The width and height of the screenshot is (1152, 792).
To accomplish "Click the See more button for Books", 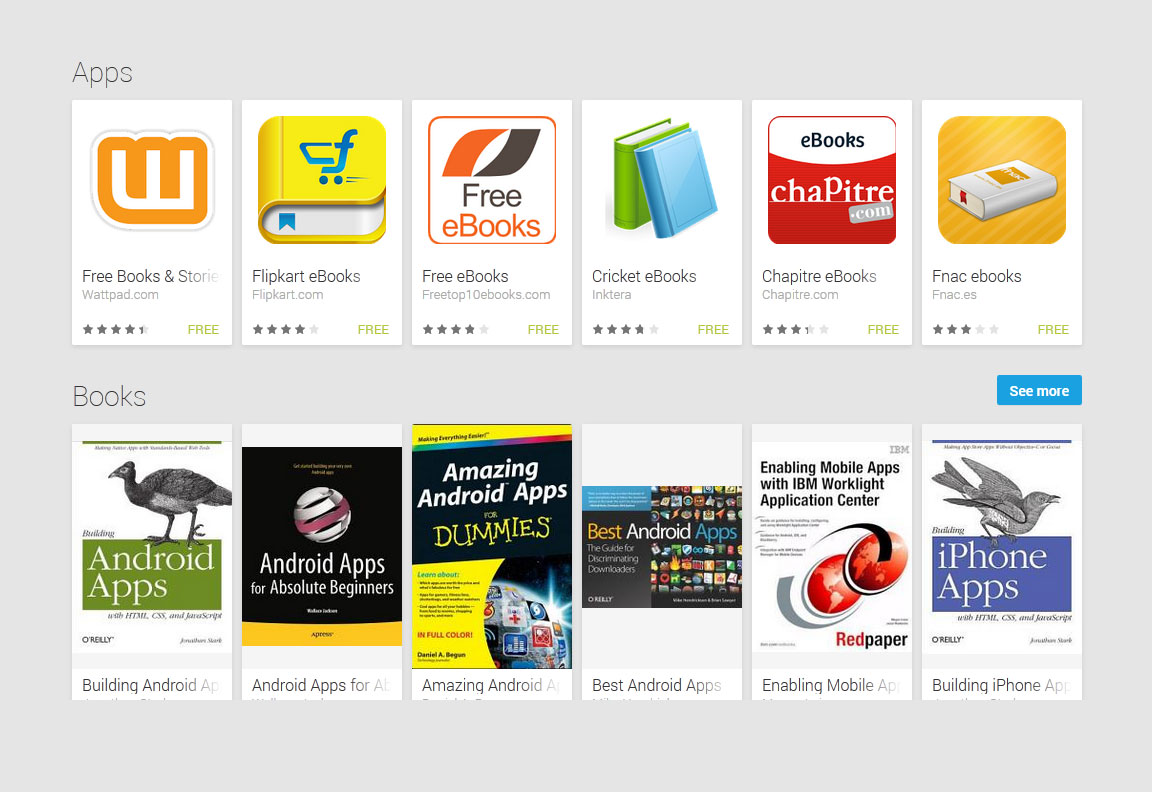I will 1039,390.
